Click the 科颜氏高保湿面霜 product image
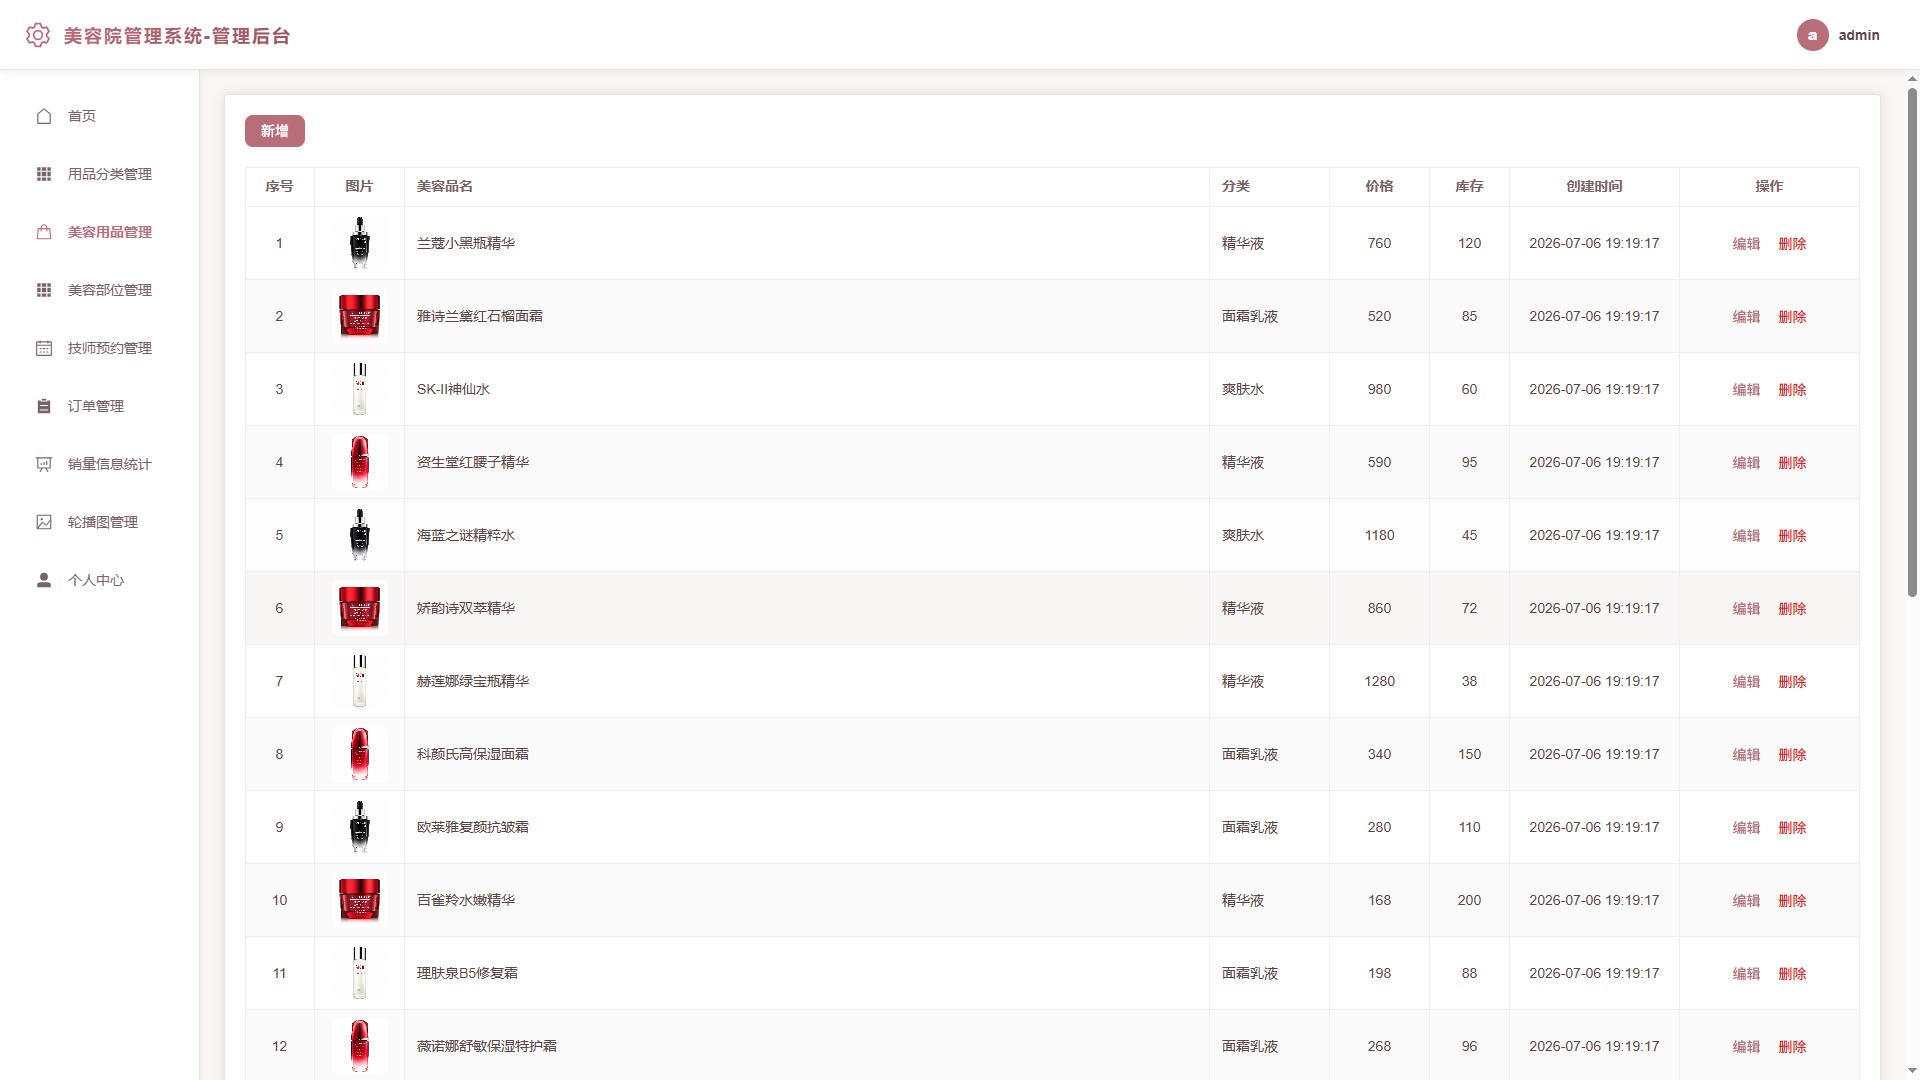 [x=360, y=754]
